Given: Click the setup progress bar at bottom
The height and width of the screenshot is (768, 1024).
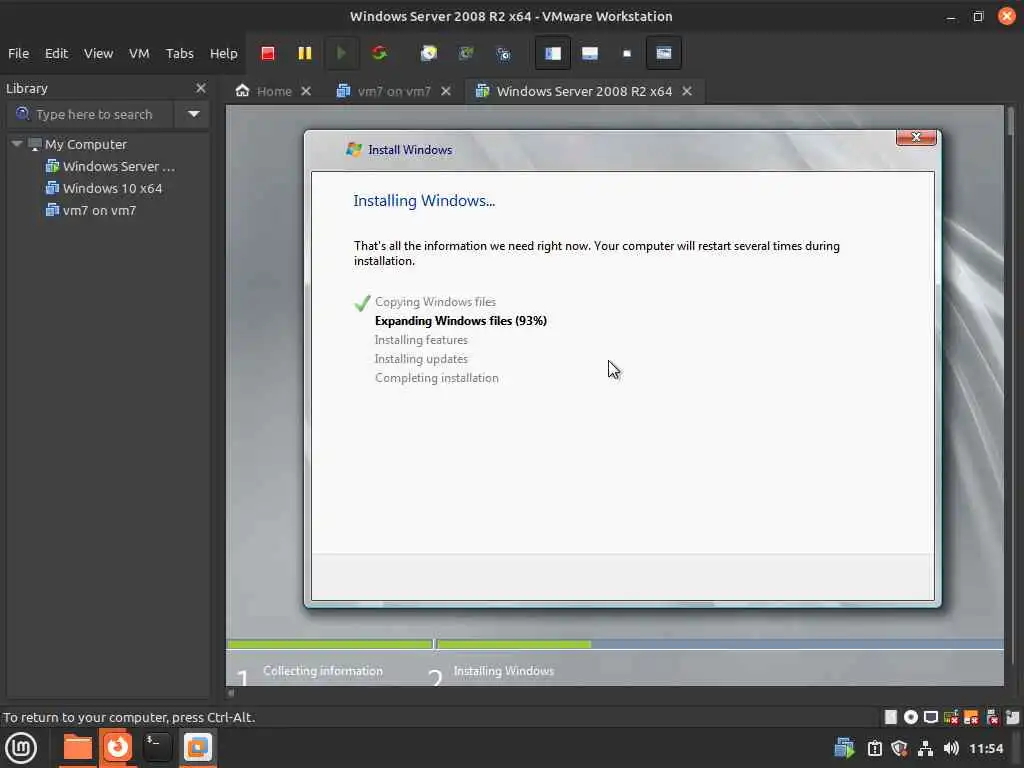Looking at the screenshot, I should tap(615, 645).
